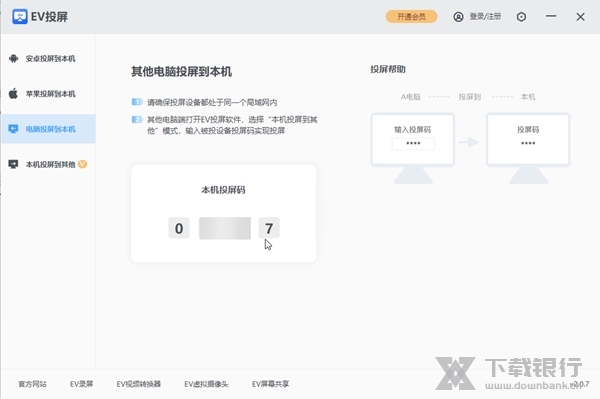Open the hexagon settings icon
This screenshot has width=600, height=399.
pos(521,17)
